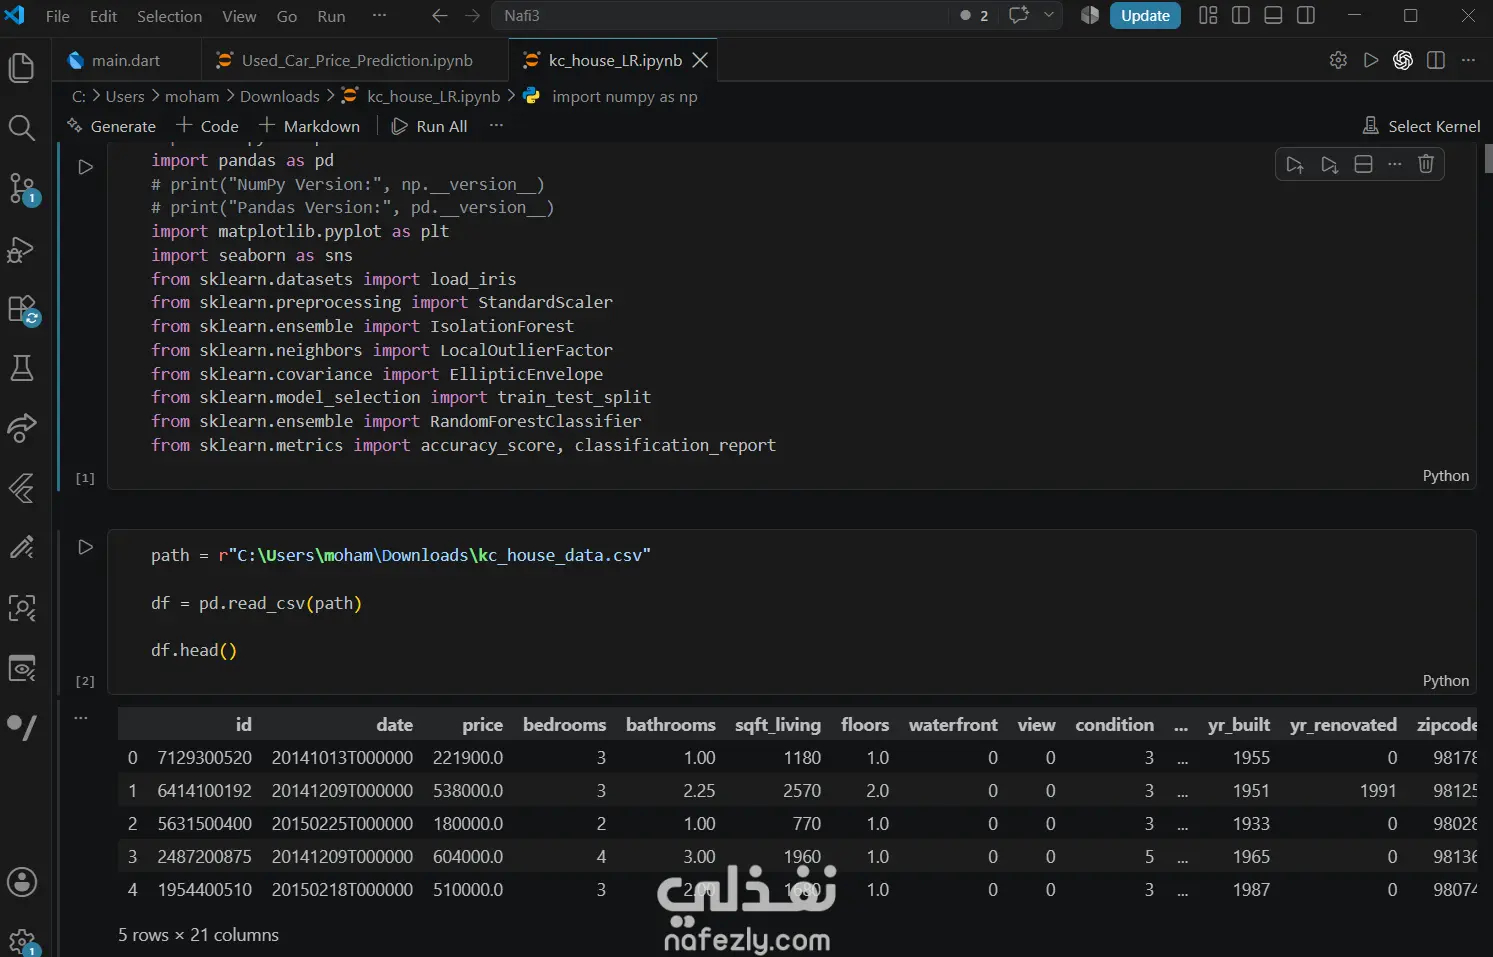Click Customize Layout icon in title bar
Viewport: 1493px width, 957px height.
point(1208,15)
